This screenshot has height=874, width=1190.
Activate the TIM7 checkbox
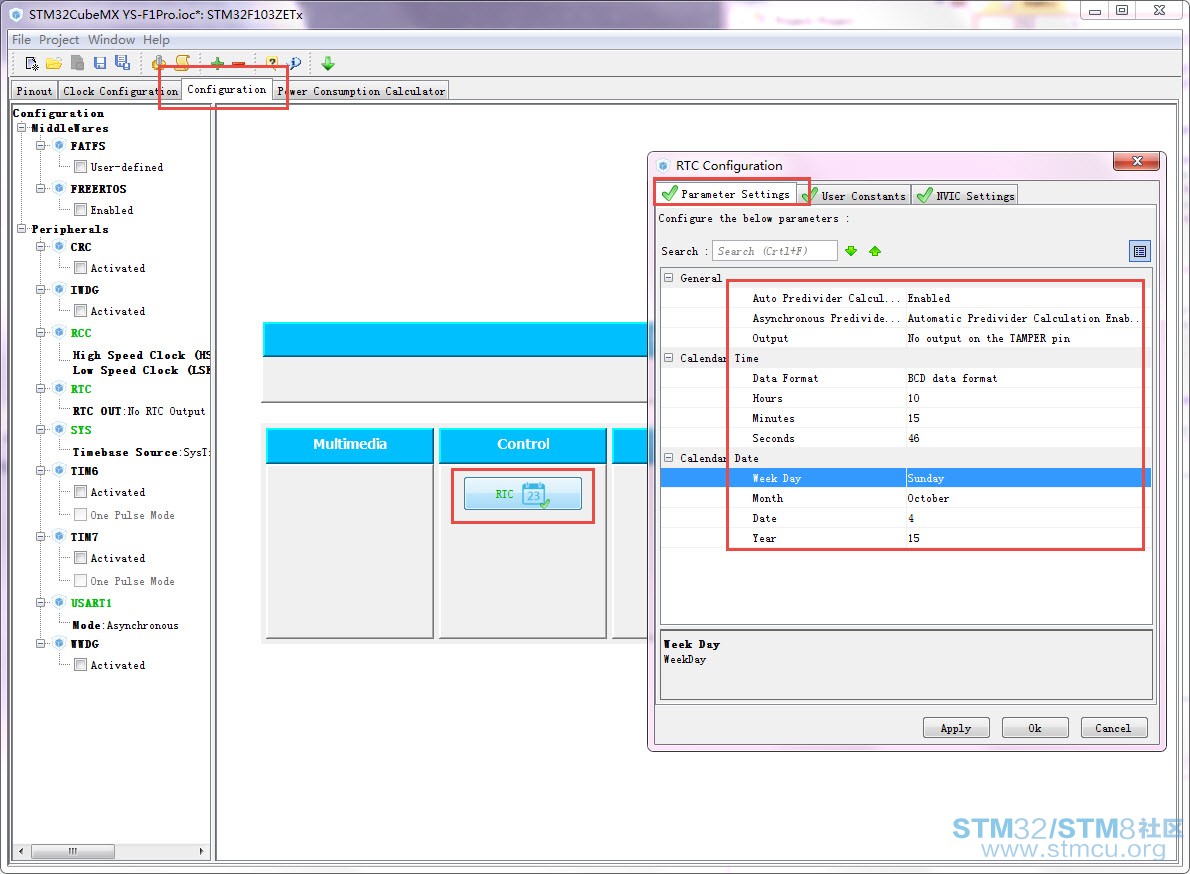80,558
